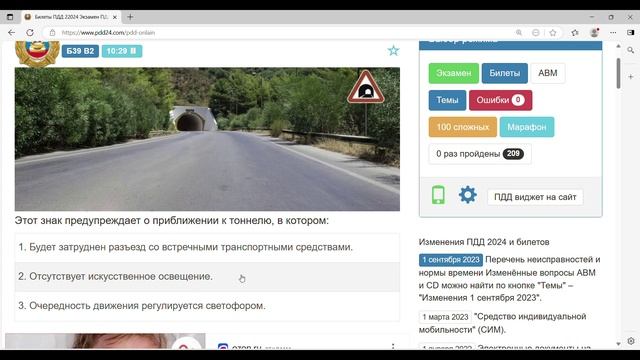
Task: Click the heading Изменения ПДД 2024 и билетов
Action: pos(484,242)
